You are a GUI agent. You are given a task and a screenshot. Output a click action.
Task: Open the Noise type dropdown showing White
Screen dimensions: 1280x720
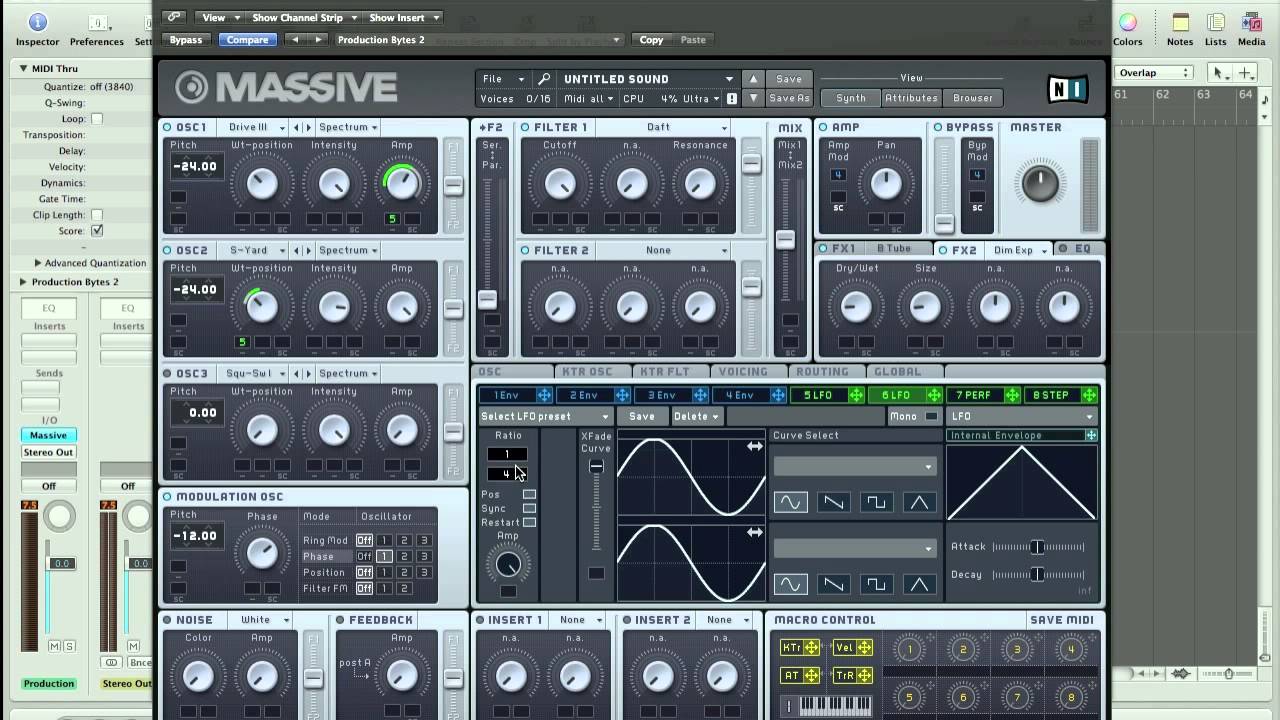(262, 620)
